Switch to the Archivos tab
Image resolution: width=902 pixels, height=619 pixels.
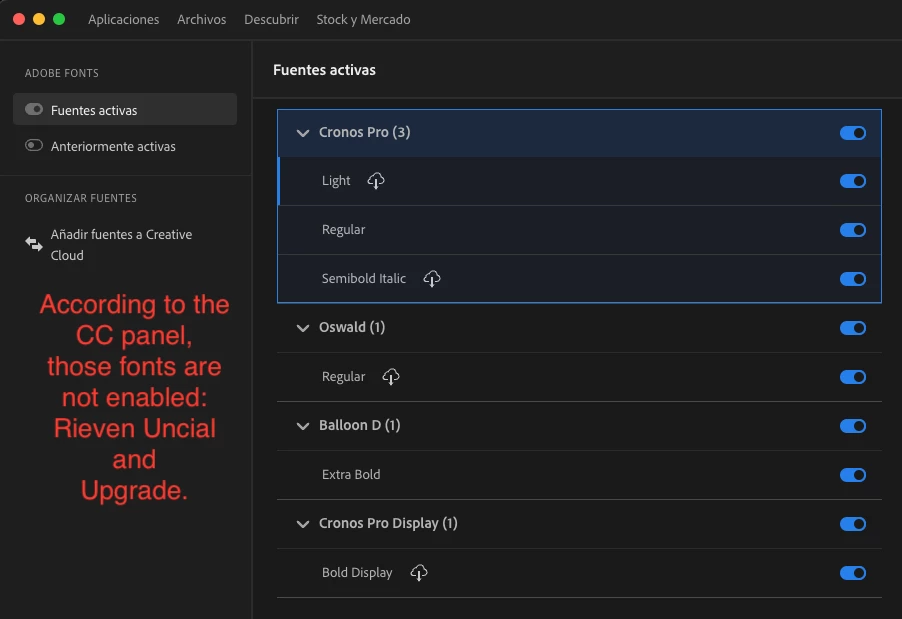coord(201,19)
